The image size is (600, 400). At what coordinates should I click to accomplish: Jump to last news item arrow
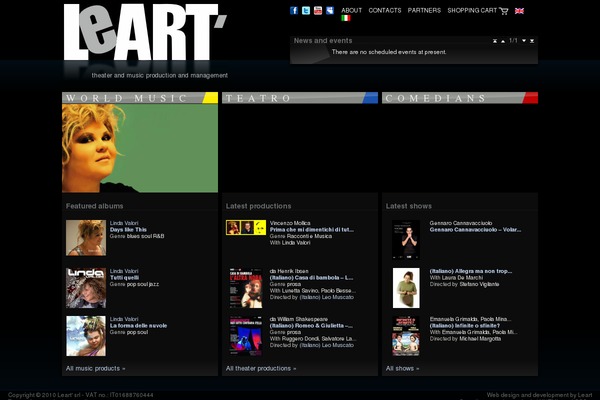point(532,41)
